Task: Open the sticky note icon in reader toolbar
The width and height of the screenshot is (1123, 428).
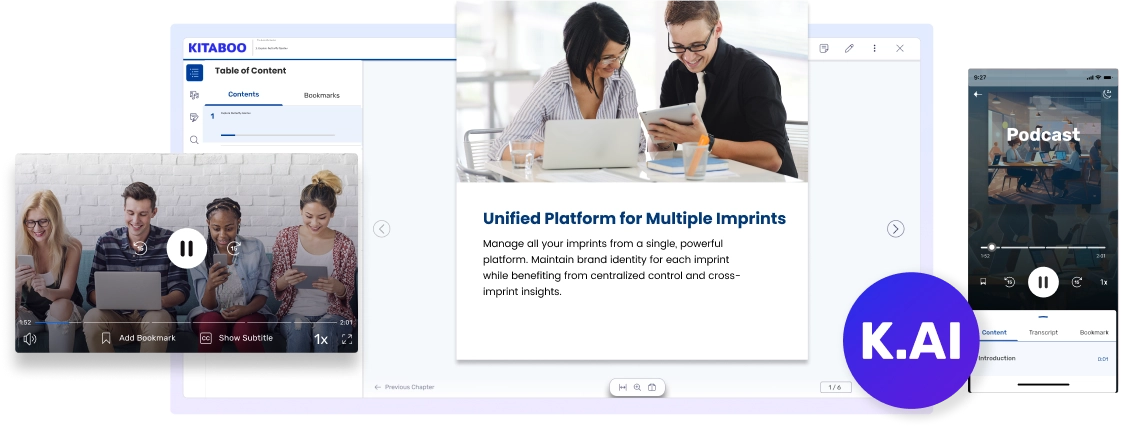Action: click(x=824, y=48)
